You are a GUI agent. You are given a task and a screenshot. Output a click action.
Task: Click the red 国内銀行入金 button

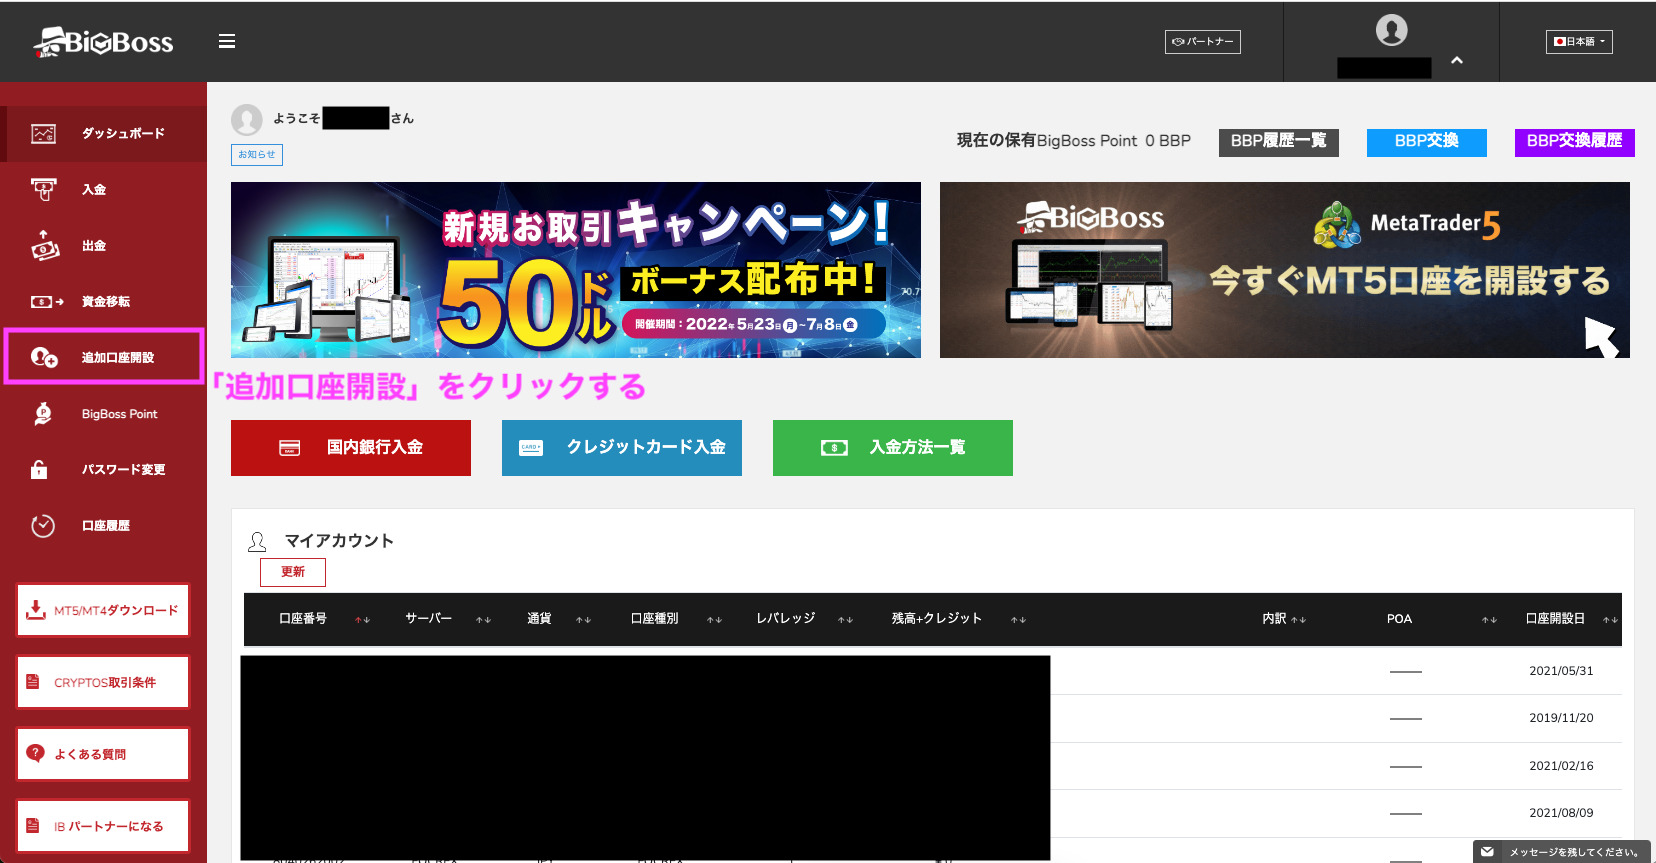pos(351,448)
